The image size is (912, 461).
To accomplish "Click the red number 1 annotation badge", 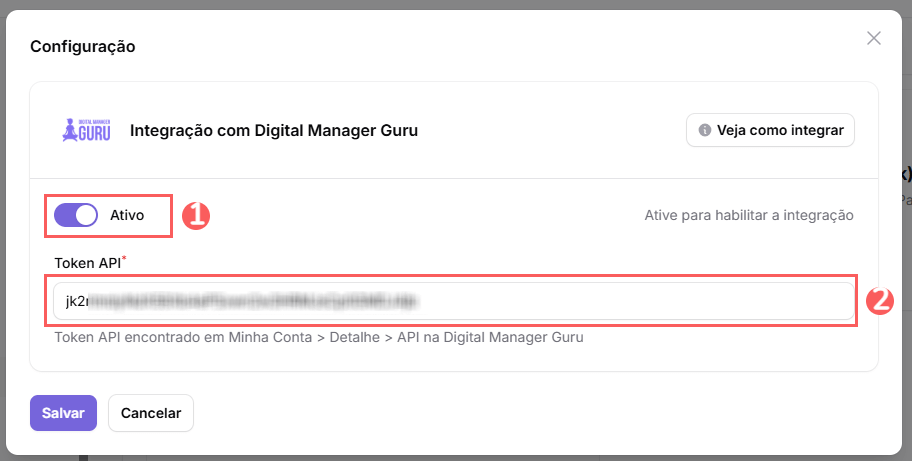I will pyautogui.click(x=195, y=215).
